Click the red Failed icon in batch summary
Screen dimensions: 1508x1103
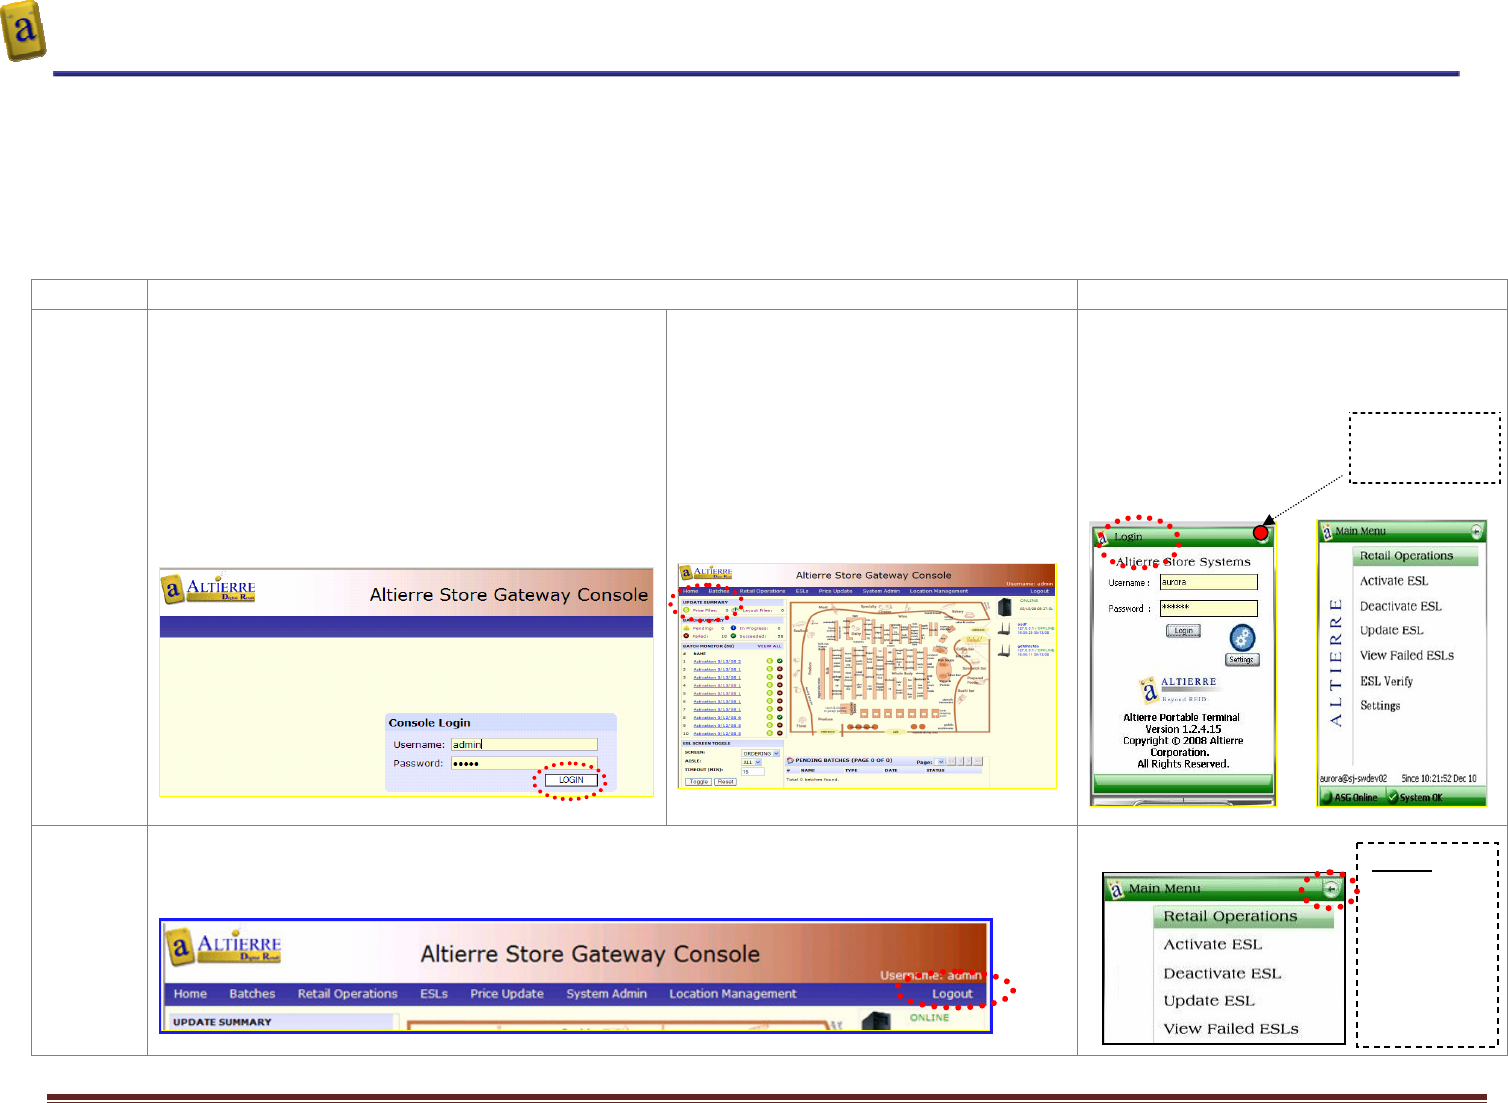pyautogui.click(x=686, y=636)
